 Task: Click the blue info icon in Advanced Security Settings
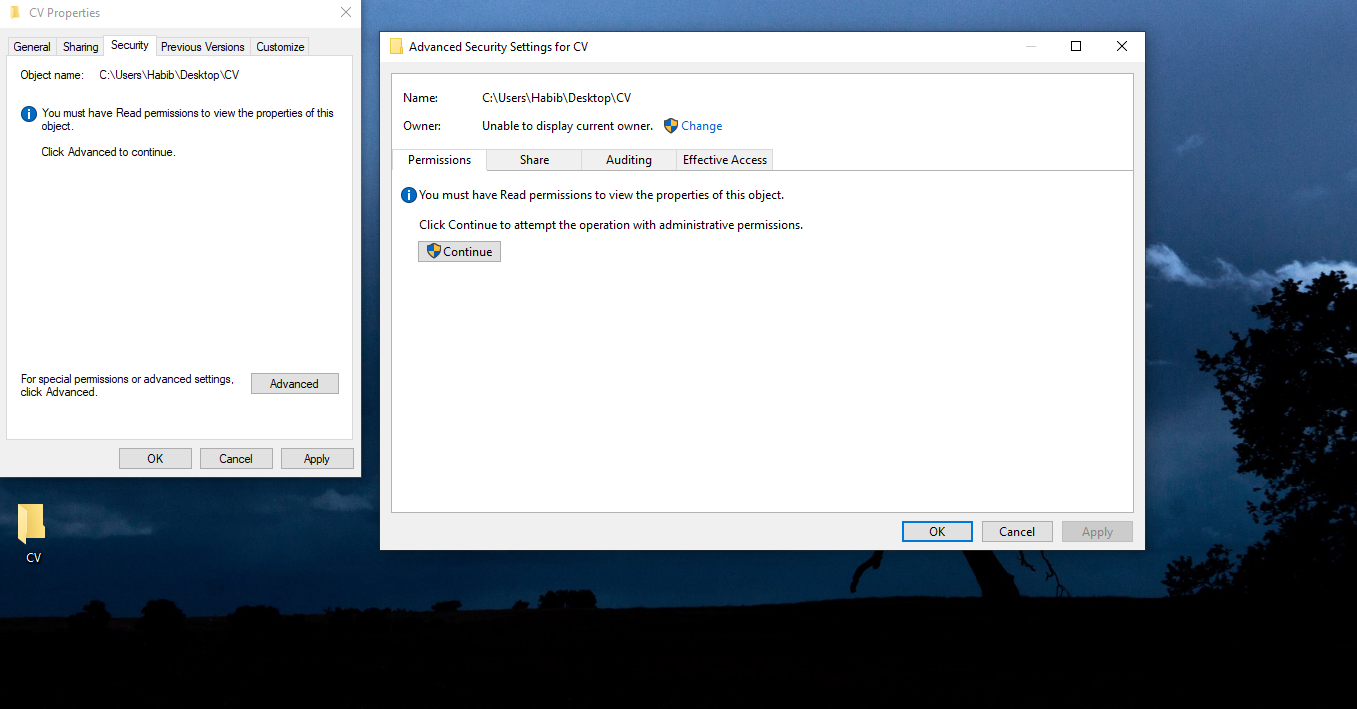(408, 195)
